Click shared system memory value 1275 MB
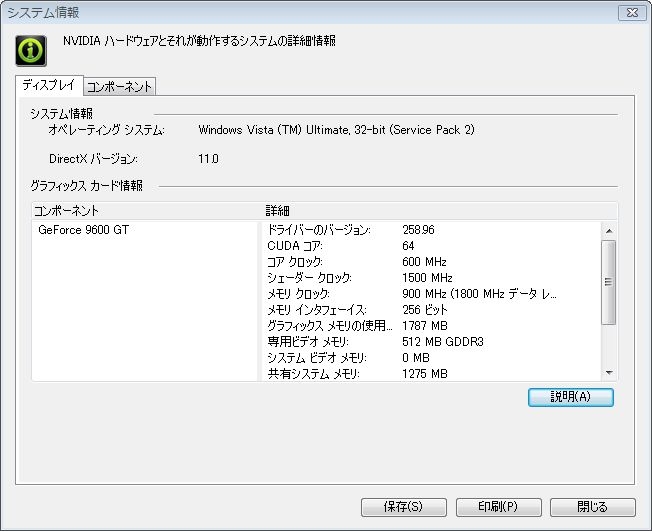The height and width of the screenshot is (531, 652). coord(425,374)
